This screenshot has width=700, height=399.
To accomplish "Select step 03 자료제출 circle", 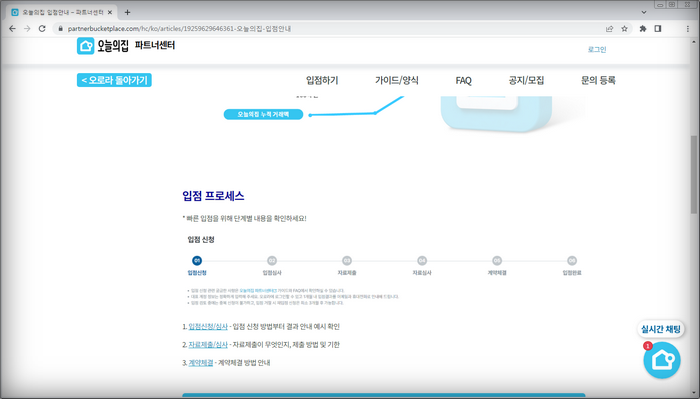I will pos(347,261).
